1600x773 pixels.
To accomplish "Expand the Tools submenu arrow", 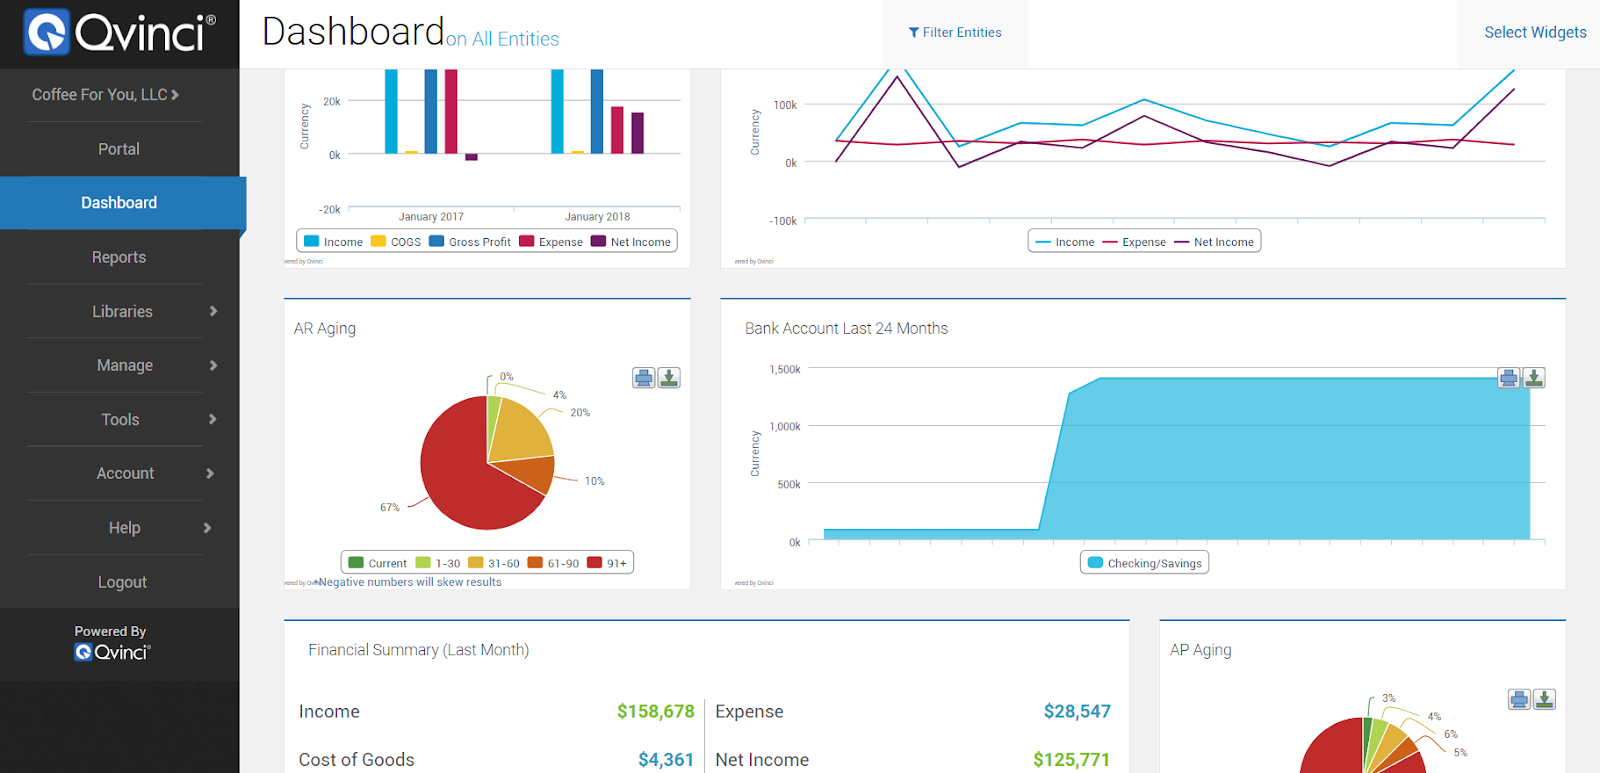I will [x=212, y=419].
